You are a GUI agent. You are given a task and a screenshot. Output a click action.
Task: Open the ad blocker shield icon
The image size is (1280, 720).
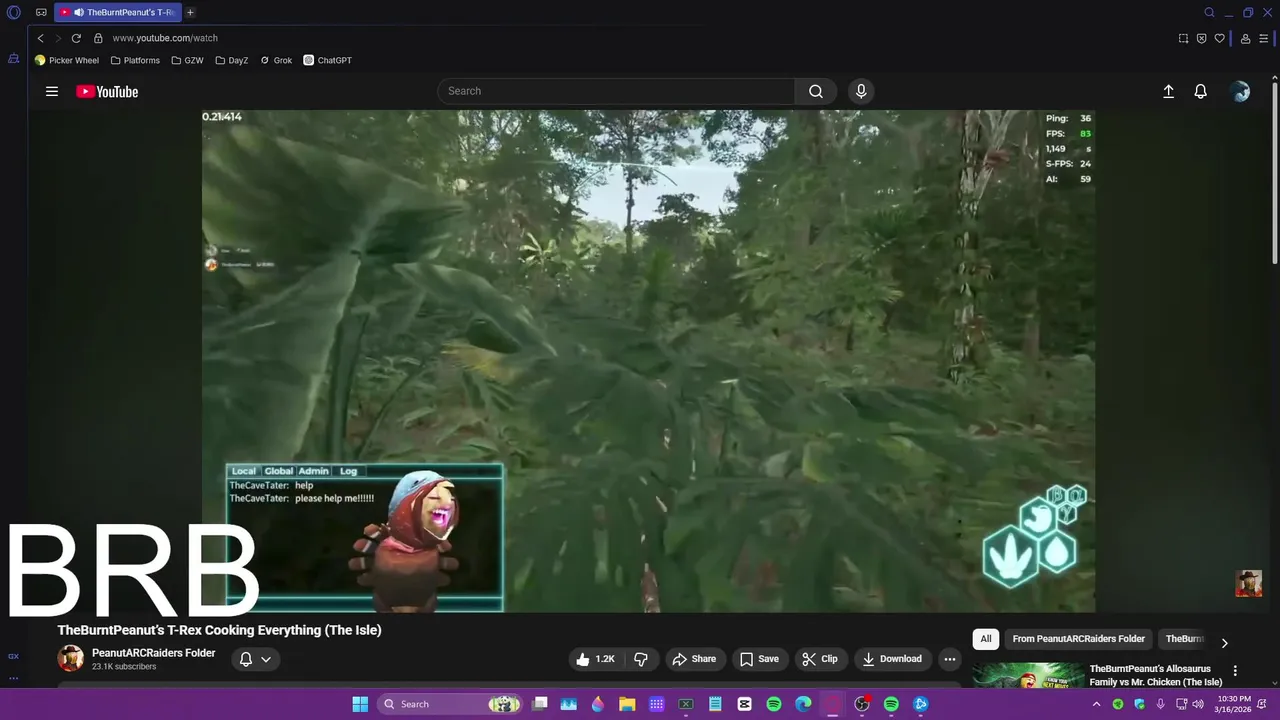tap(1201, 38)
